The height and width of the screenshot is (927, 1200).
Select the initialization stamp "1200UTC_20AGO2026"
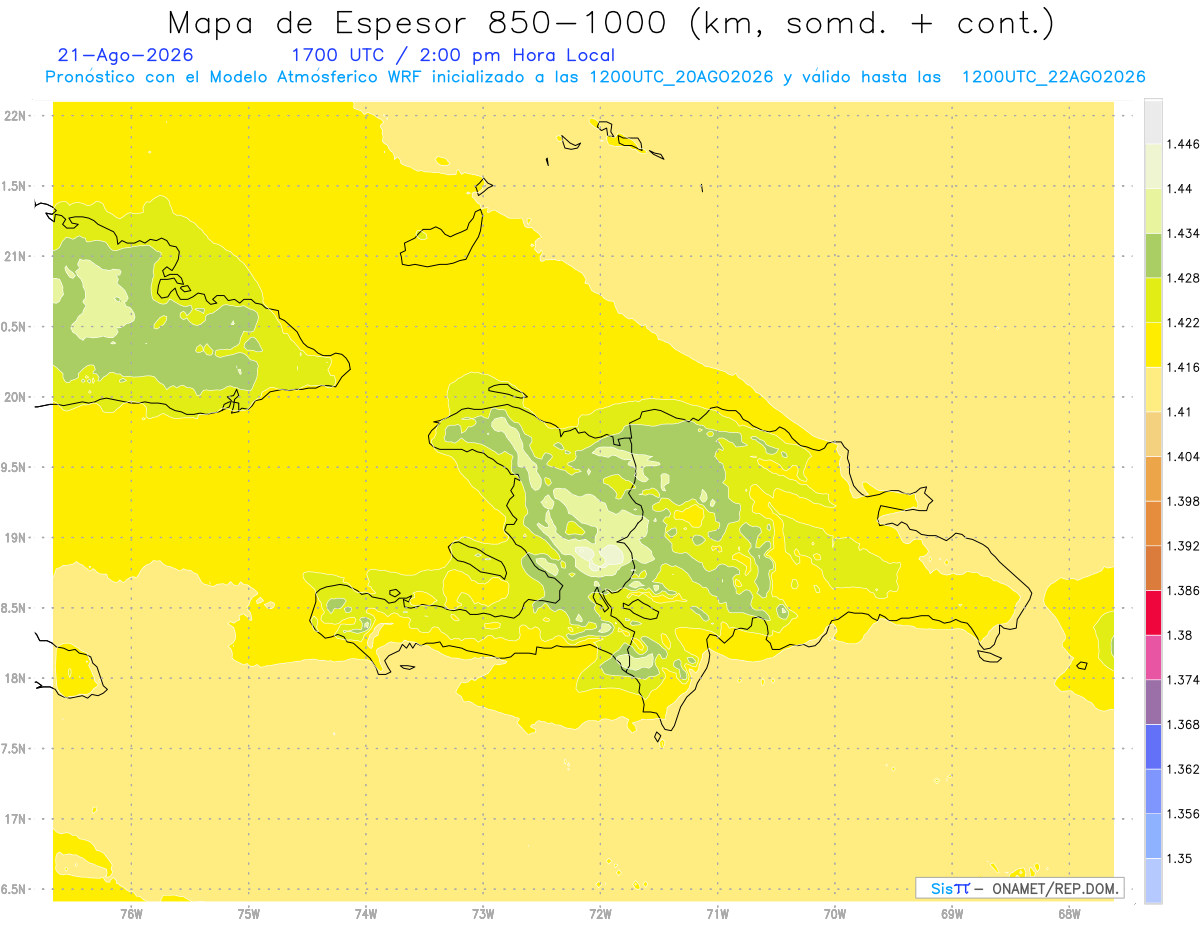pos(681,77)
